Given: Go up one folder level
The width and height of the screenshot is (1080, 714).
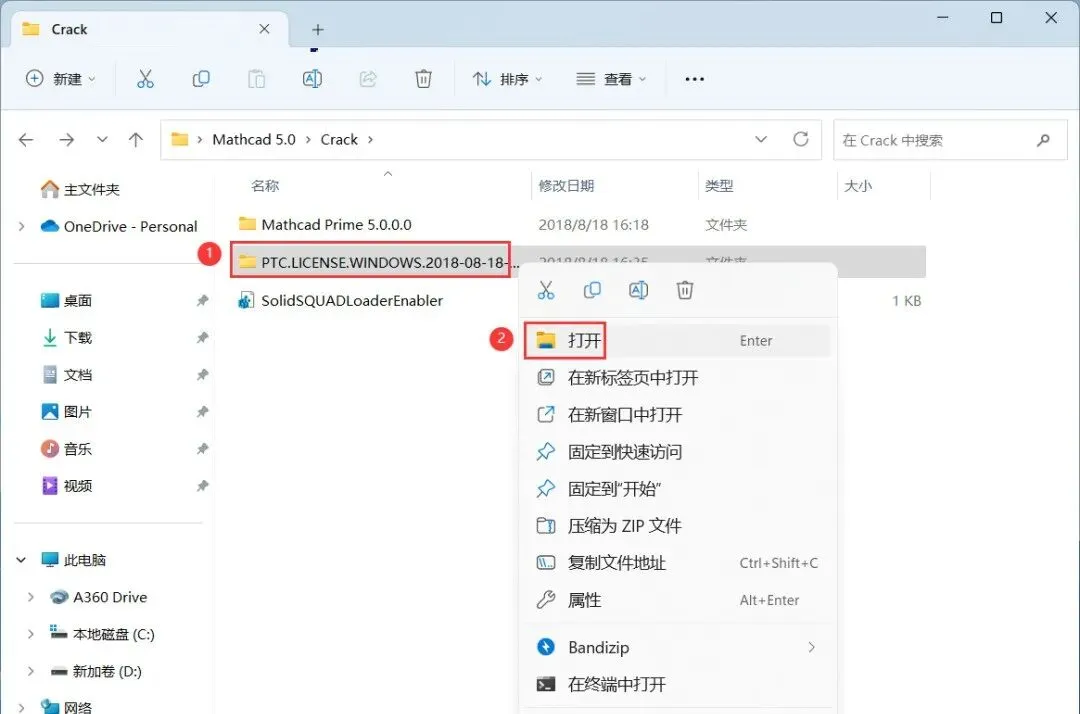Looking at the screenshot, I should 136,140.
